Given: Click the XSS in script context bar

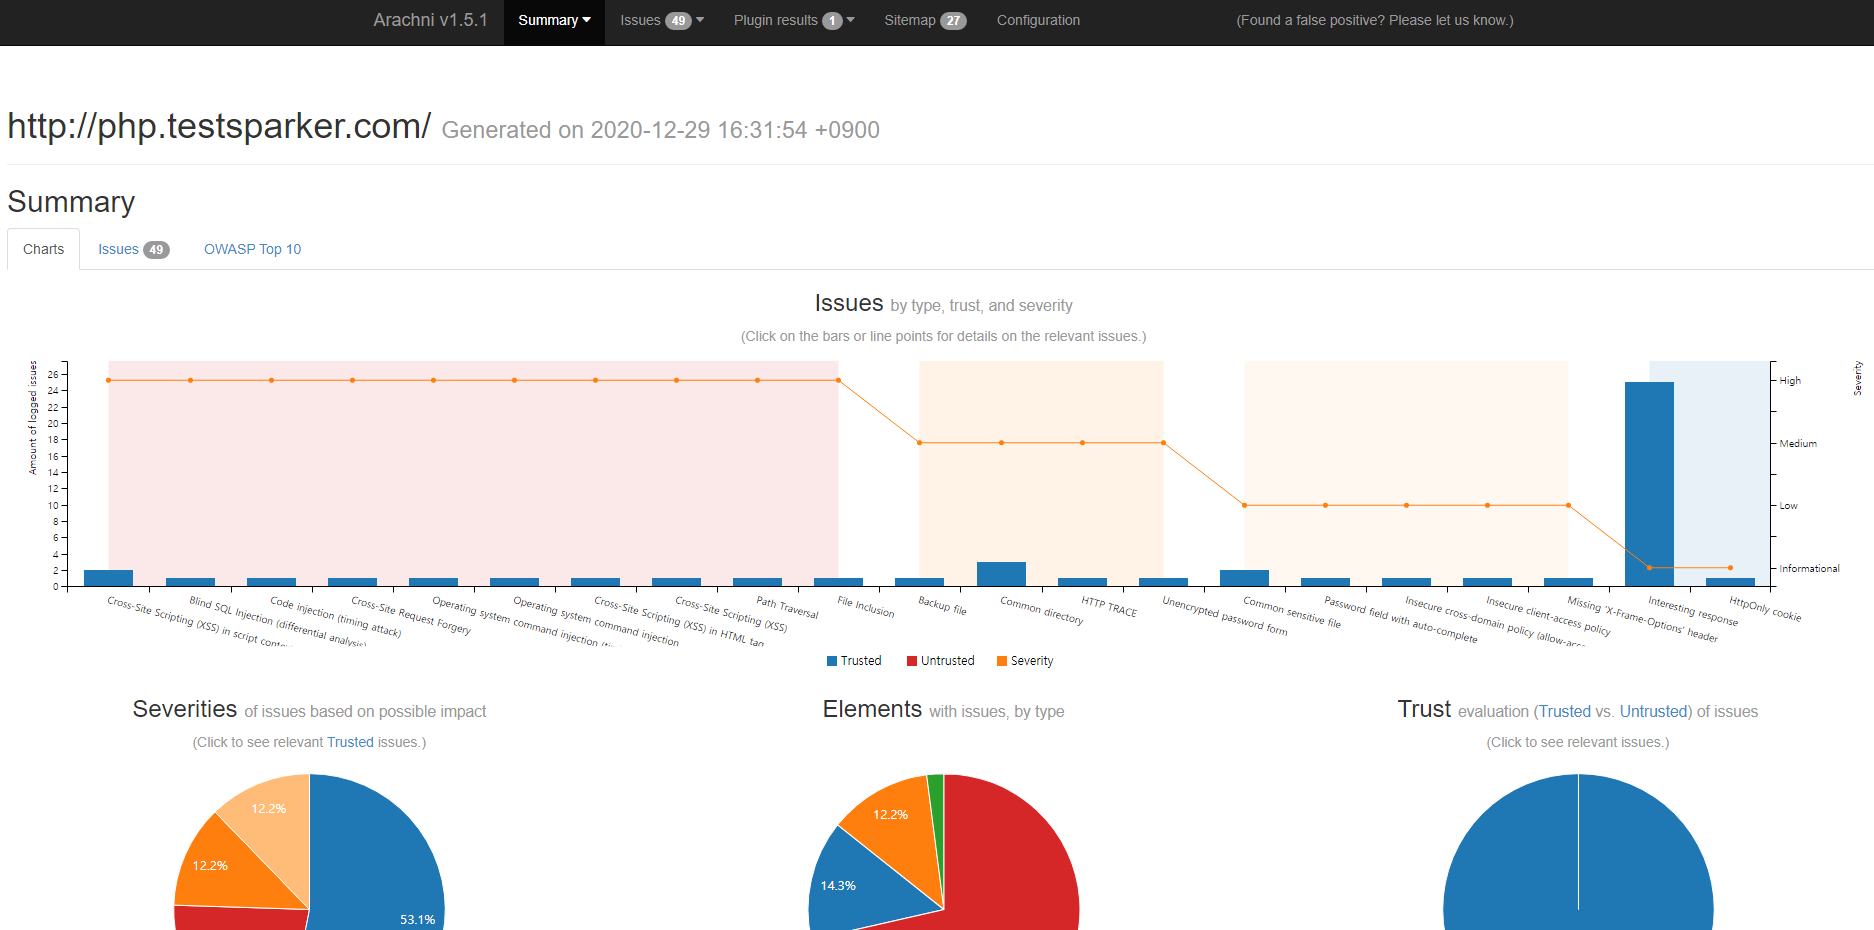Looking at the screenshot, I should tap(108, 578).
